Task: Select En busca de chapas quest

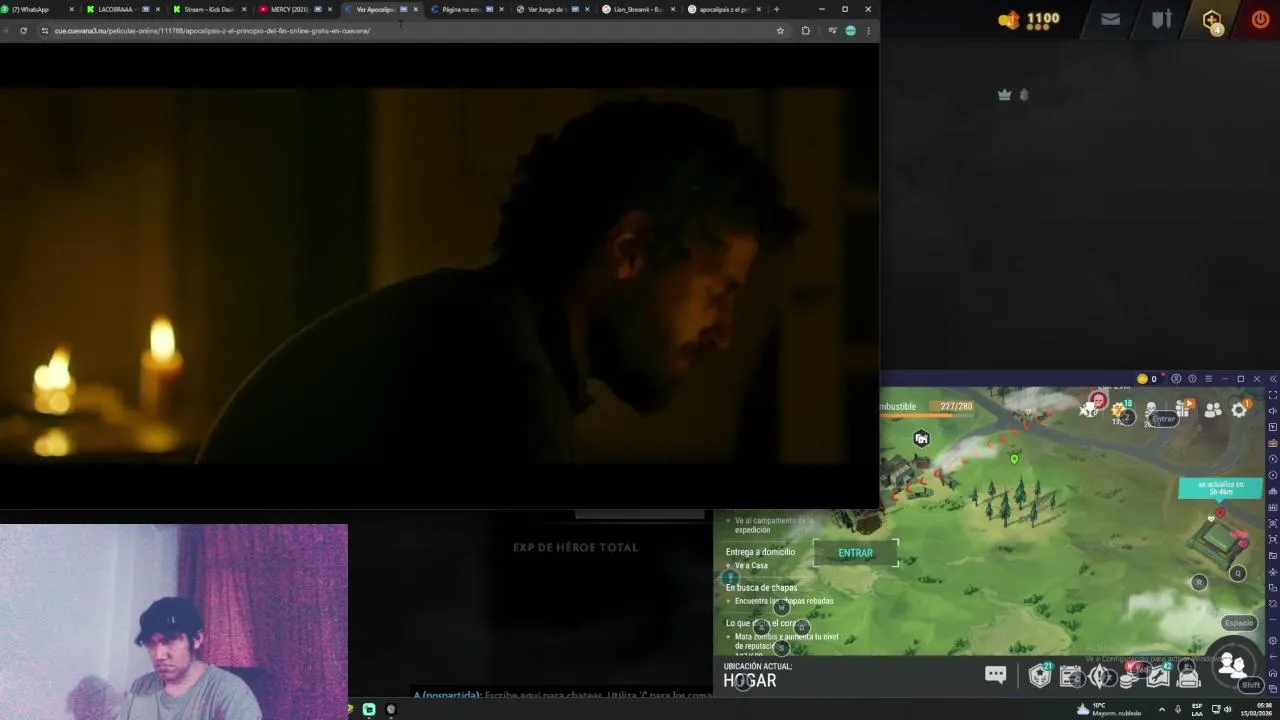Action: tap(762, 588)
